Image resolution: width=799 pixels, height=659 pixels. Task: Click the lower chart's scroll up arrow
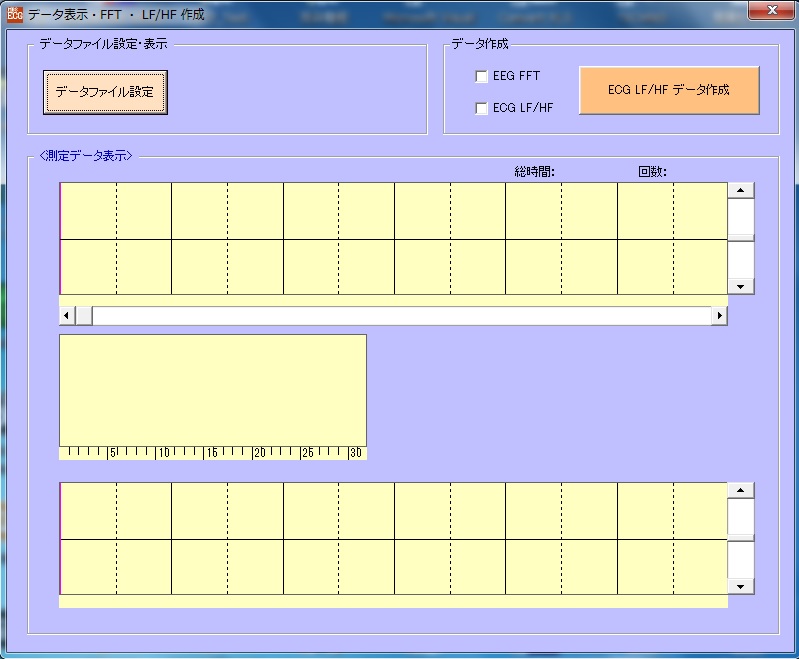pyautogui.click(x=740, y=490)
